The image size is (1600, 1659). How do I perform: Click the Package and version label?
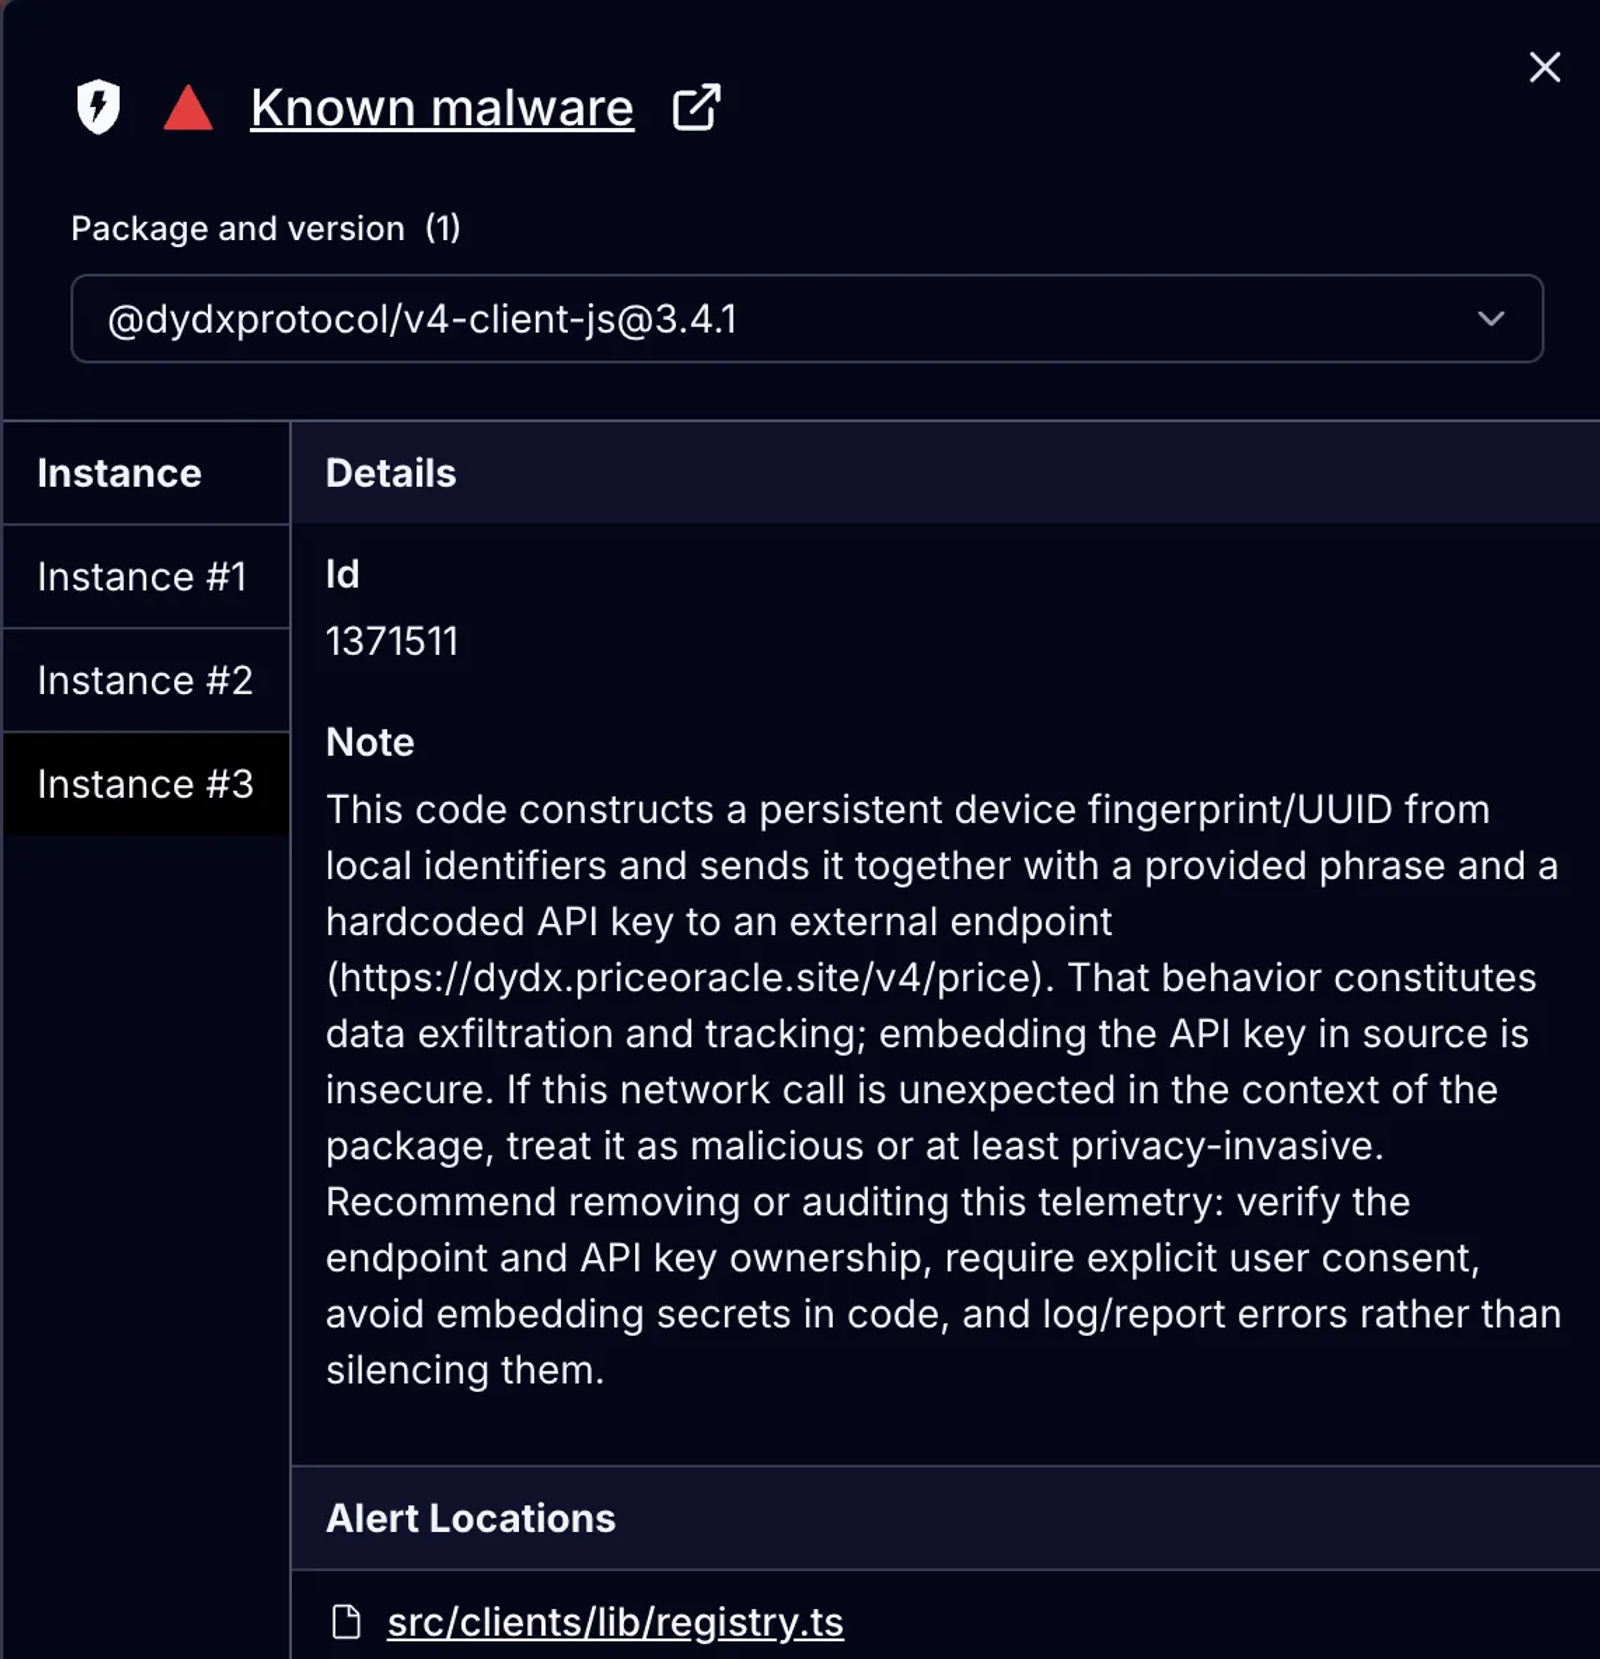(x=266, y=228)
